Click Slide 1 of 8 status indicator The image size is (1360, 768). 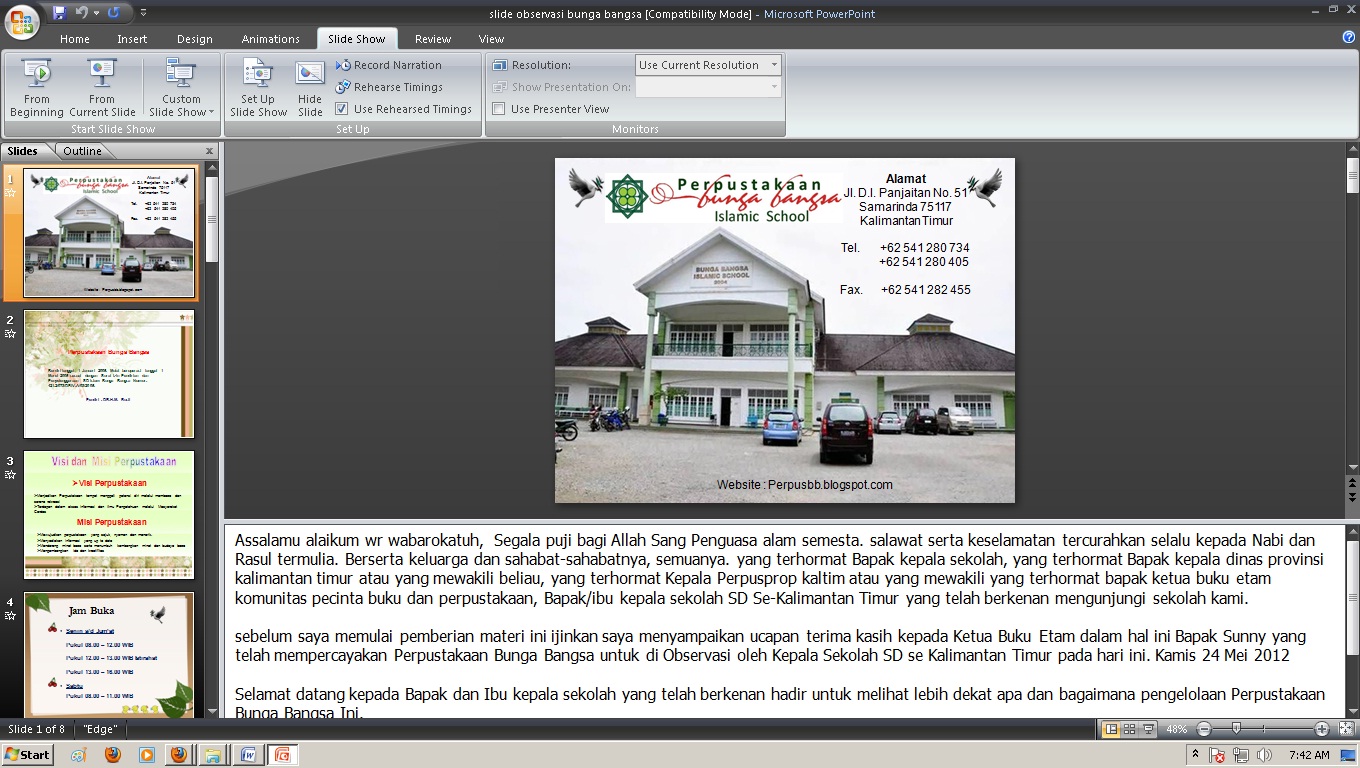click(x=36, y=729)
